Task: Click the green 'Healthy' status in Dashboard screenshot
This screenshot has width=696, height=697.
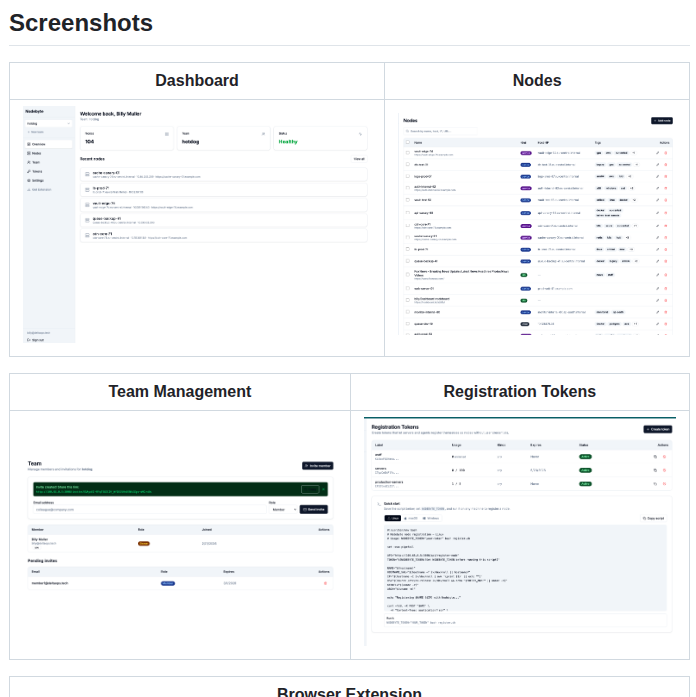Action: (x=288, y=141)
